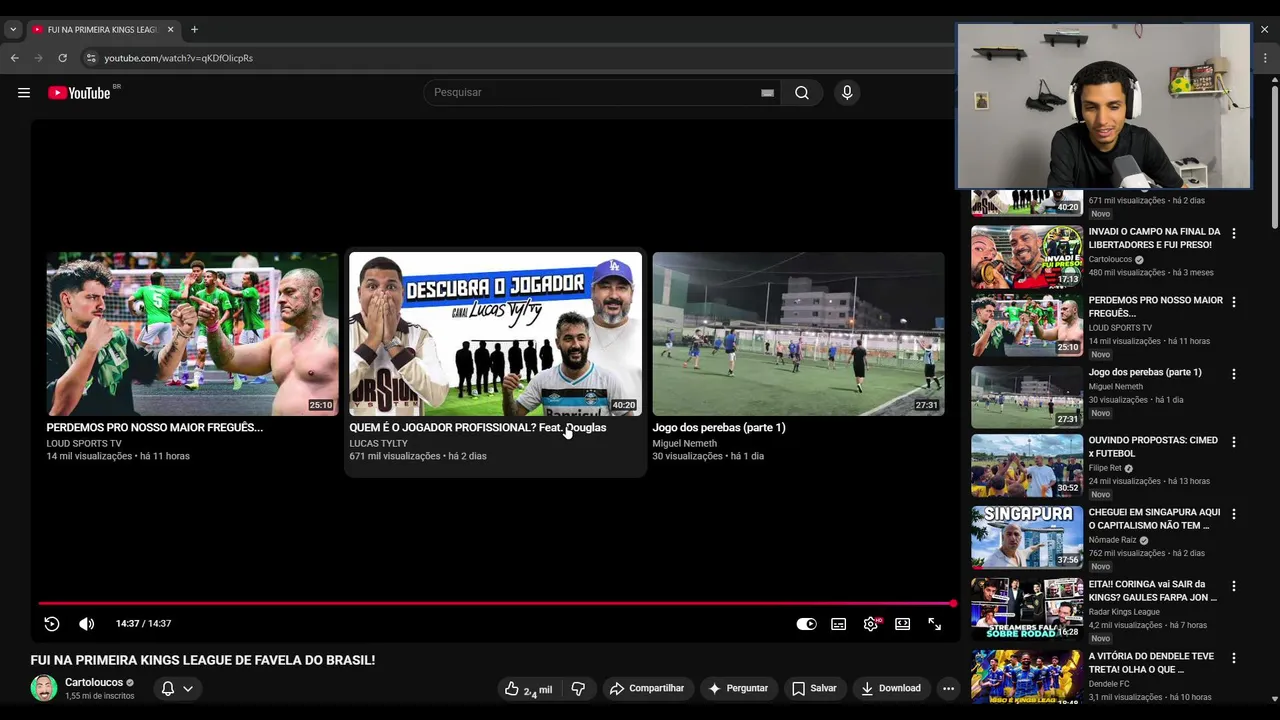
Task: Open options menu for sidebar PERDEMOS PRO NOSSO MAIOR video
Action: (x=1234, y=301)
